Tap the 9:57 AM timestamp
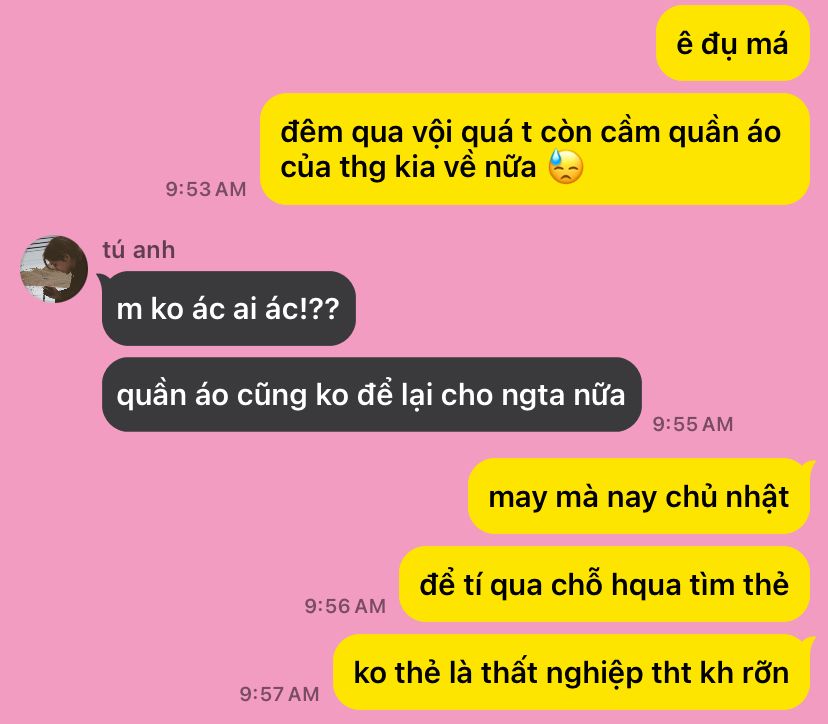Screen dimensions: 828x724 tap(279, 694)
